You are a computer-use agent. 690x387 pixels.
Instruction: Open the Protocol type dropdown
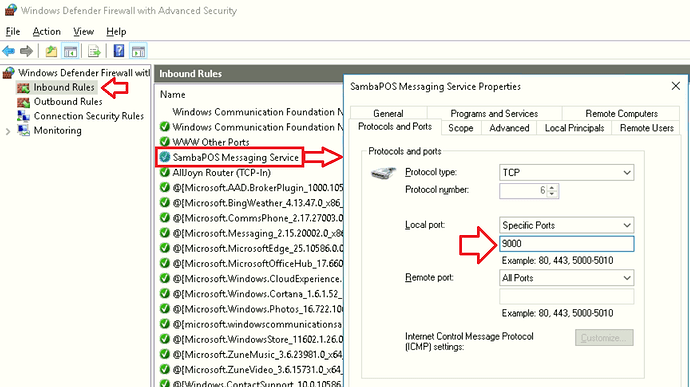pos(566,173)
